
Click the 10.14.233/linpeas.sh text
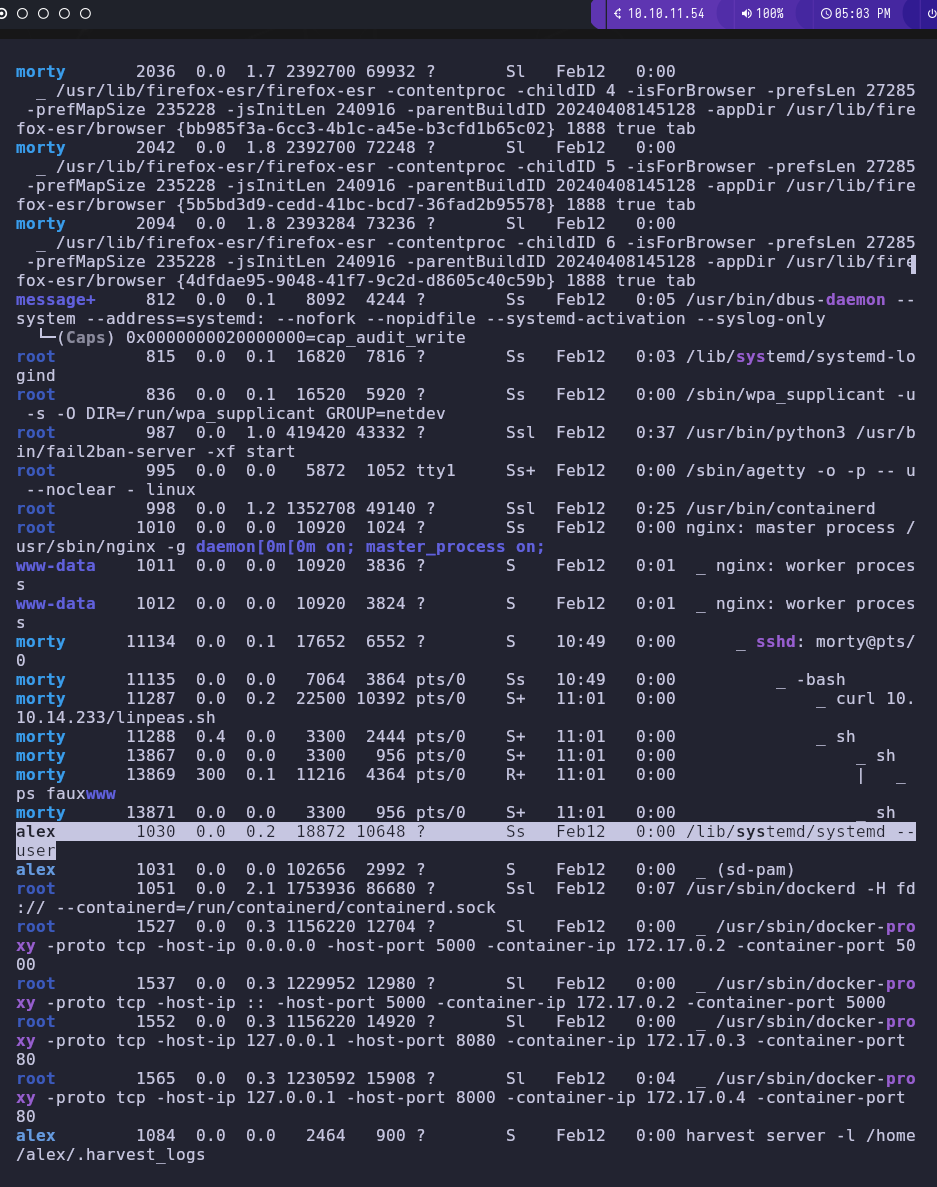tap(116, 718)
